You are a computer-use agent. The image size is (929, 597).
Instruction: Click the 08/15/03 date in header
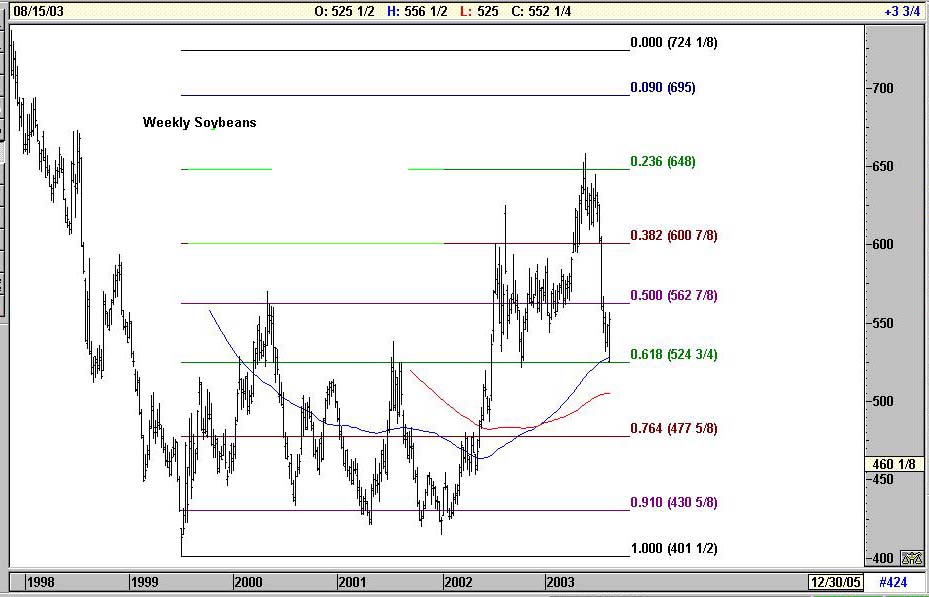coord(38,11)
